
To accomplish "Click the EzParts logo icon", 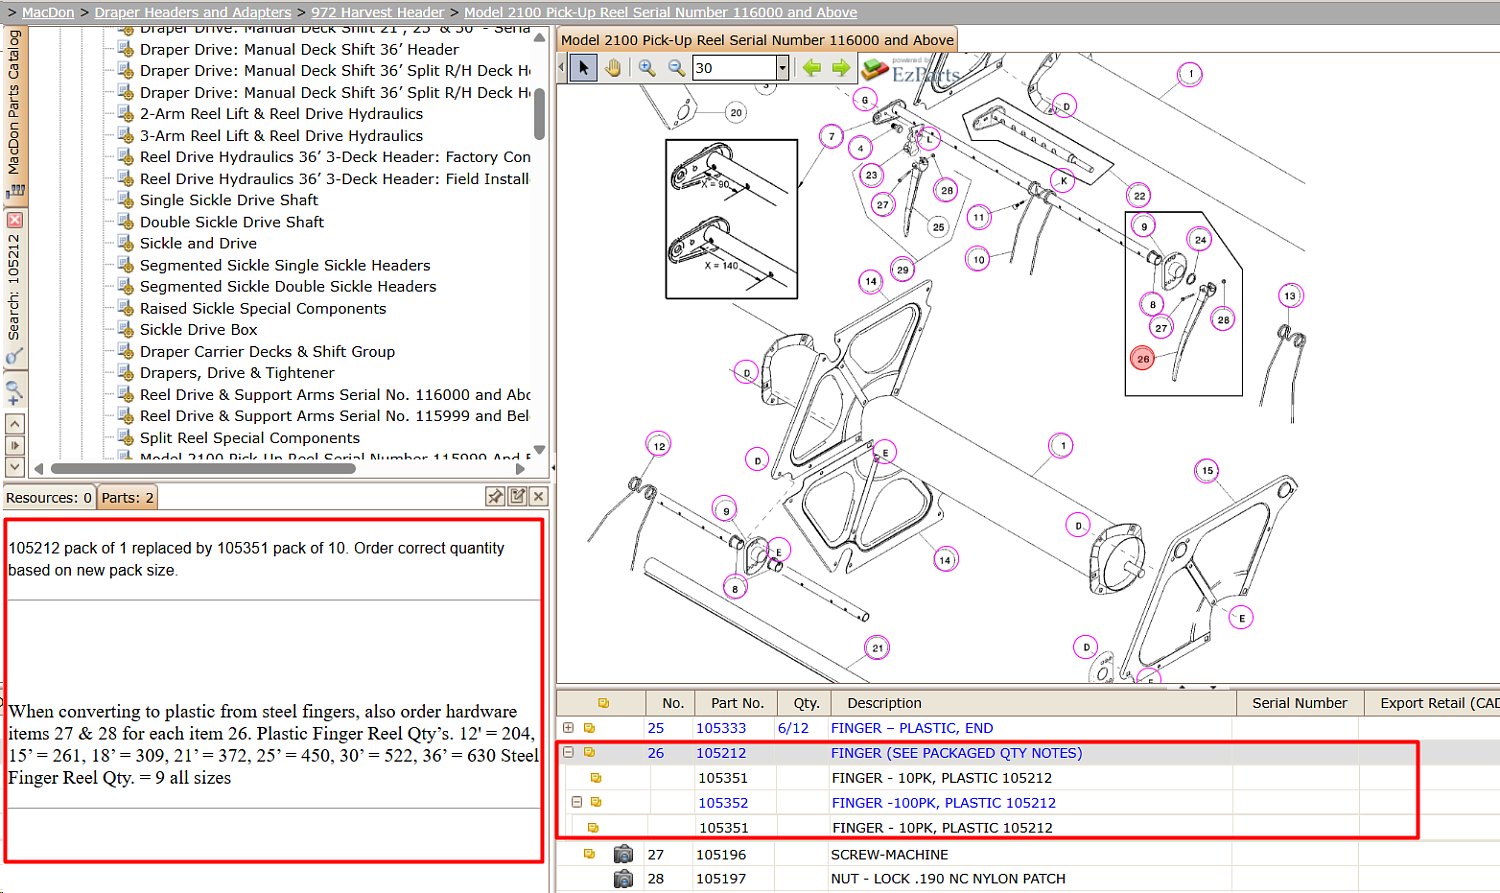I will point(875,69).
